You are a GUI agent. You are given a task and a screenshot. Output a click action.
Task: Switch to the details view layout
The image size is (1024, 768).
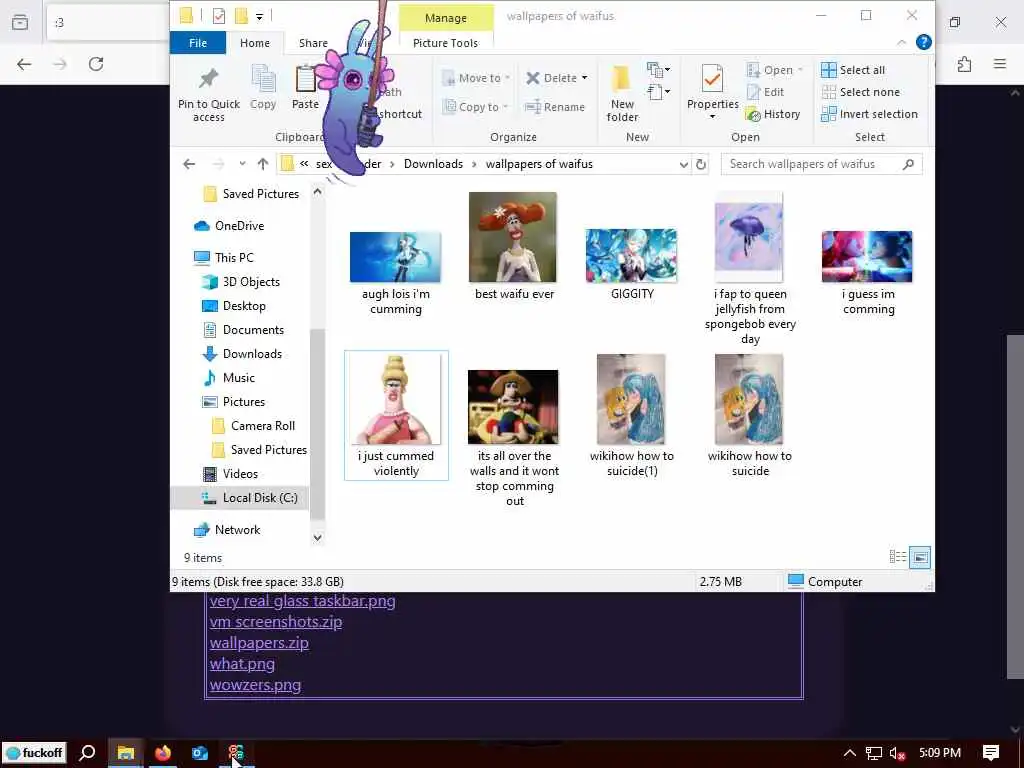click(x=898, y=557)
